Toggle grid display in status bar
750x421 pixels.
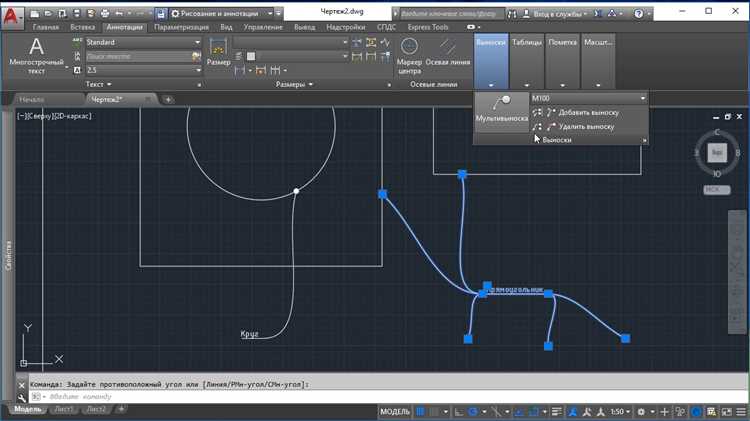[420, 411]
